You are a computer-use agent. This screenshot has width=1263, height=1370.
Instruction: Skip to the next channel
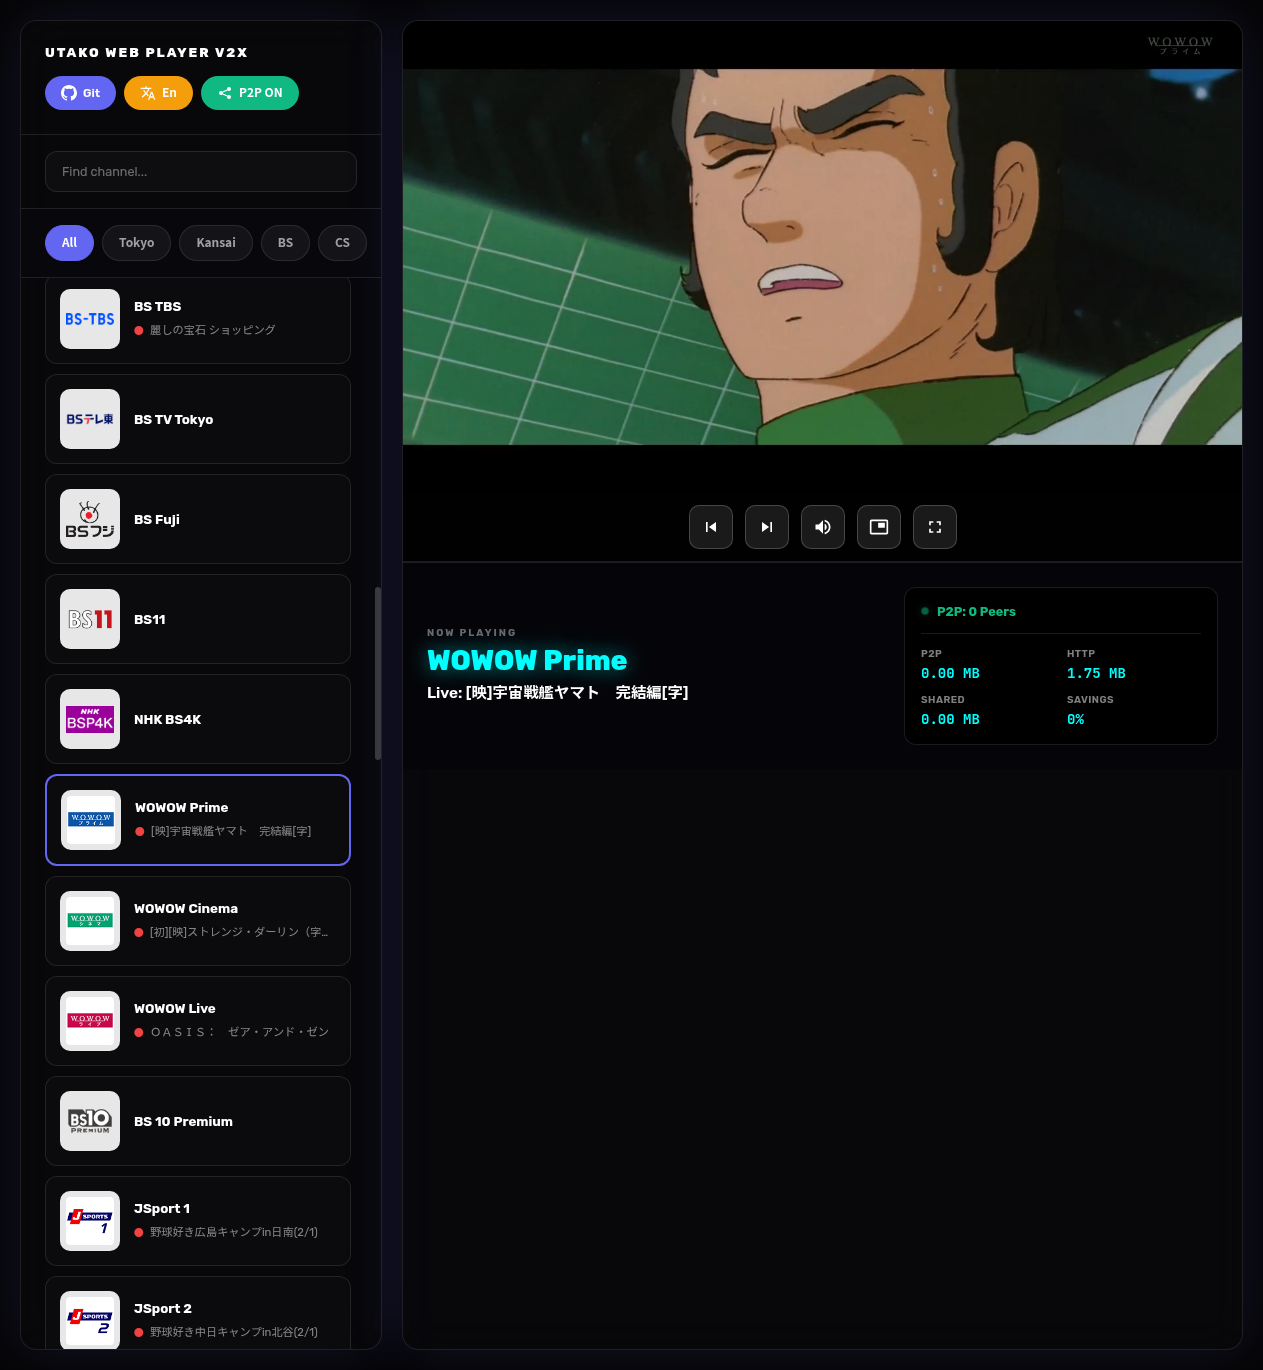point(767,527)
